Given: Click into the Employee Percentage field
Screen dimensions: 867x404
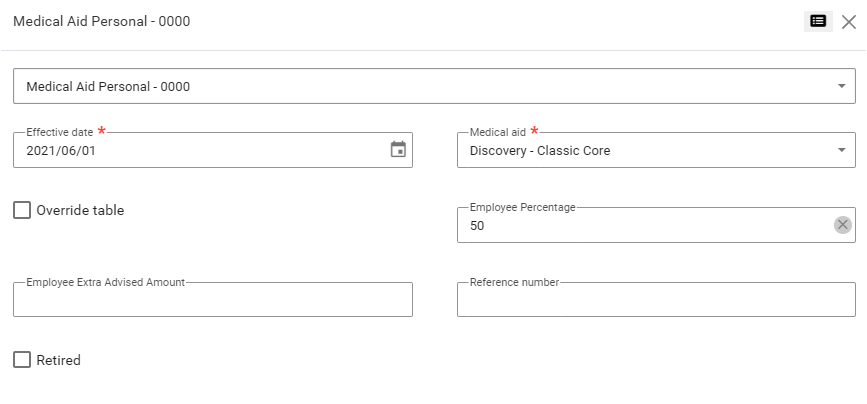Looking at the screenshot, I should point(640,226).
